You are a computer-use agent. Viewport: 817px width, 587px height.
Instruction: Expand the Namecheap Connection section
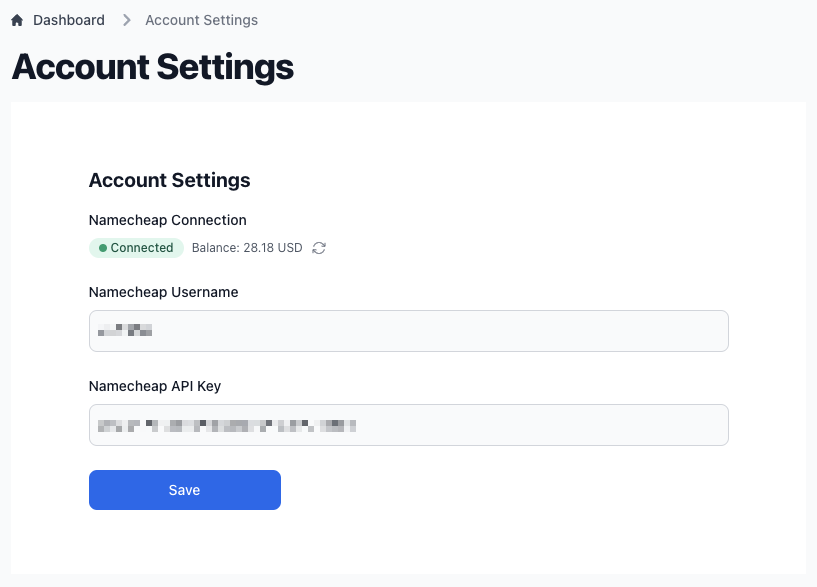click(x=167, y=220)
